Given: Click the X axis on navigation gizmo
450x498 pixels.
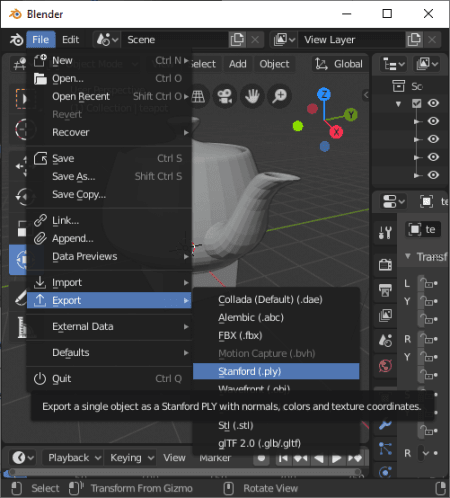Looking at the screenshot, I should tap(336, 132).
